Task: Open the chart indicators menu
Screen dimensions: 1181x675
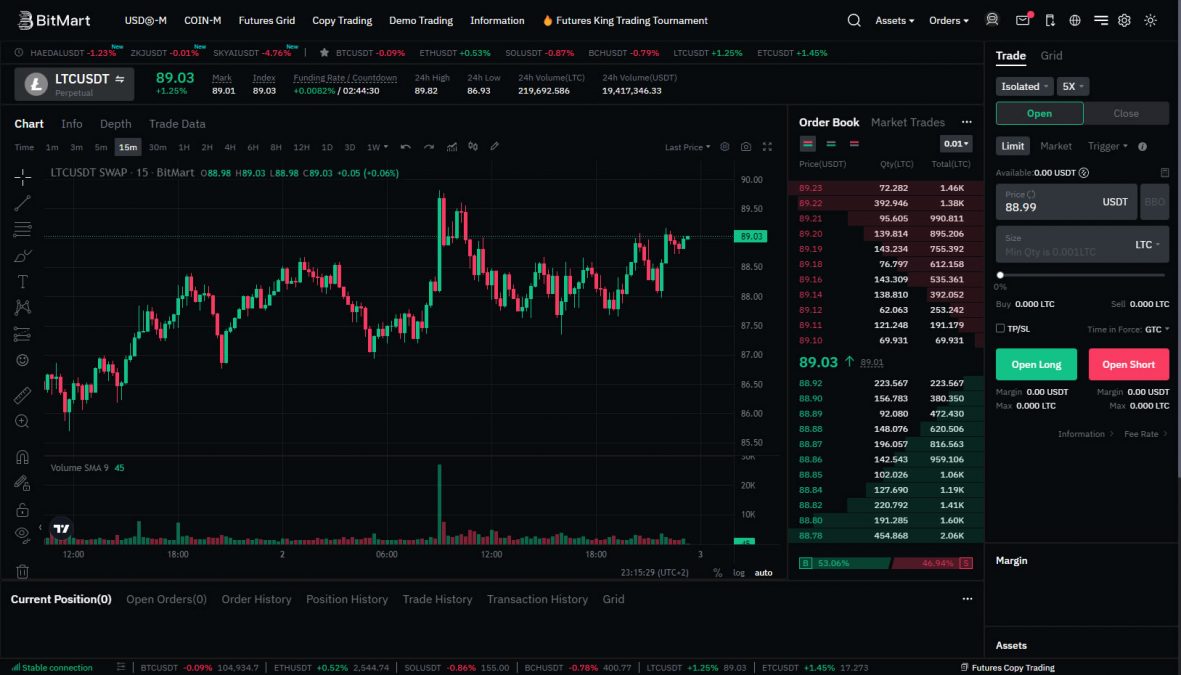Action: pos(452,147)
